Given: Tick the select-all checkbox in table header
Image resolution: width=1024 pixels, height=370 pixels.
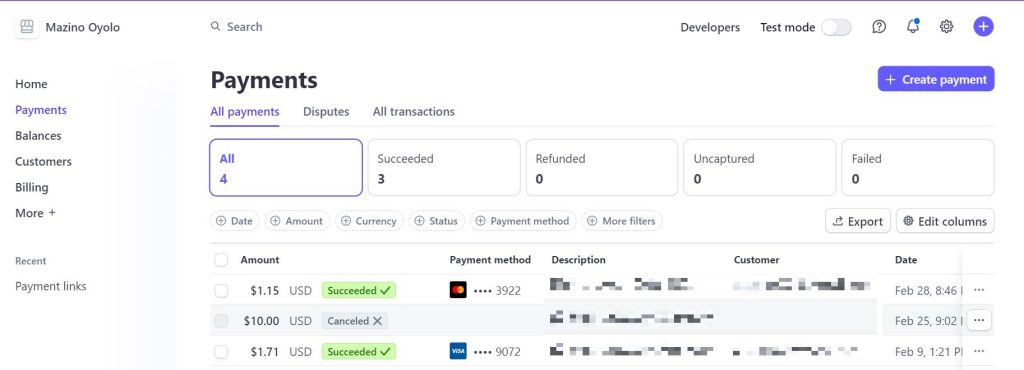Looking at the screenshot, I should (x=221, y=260).
